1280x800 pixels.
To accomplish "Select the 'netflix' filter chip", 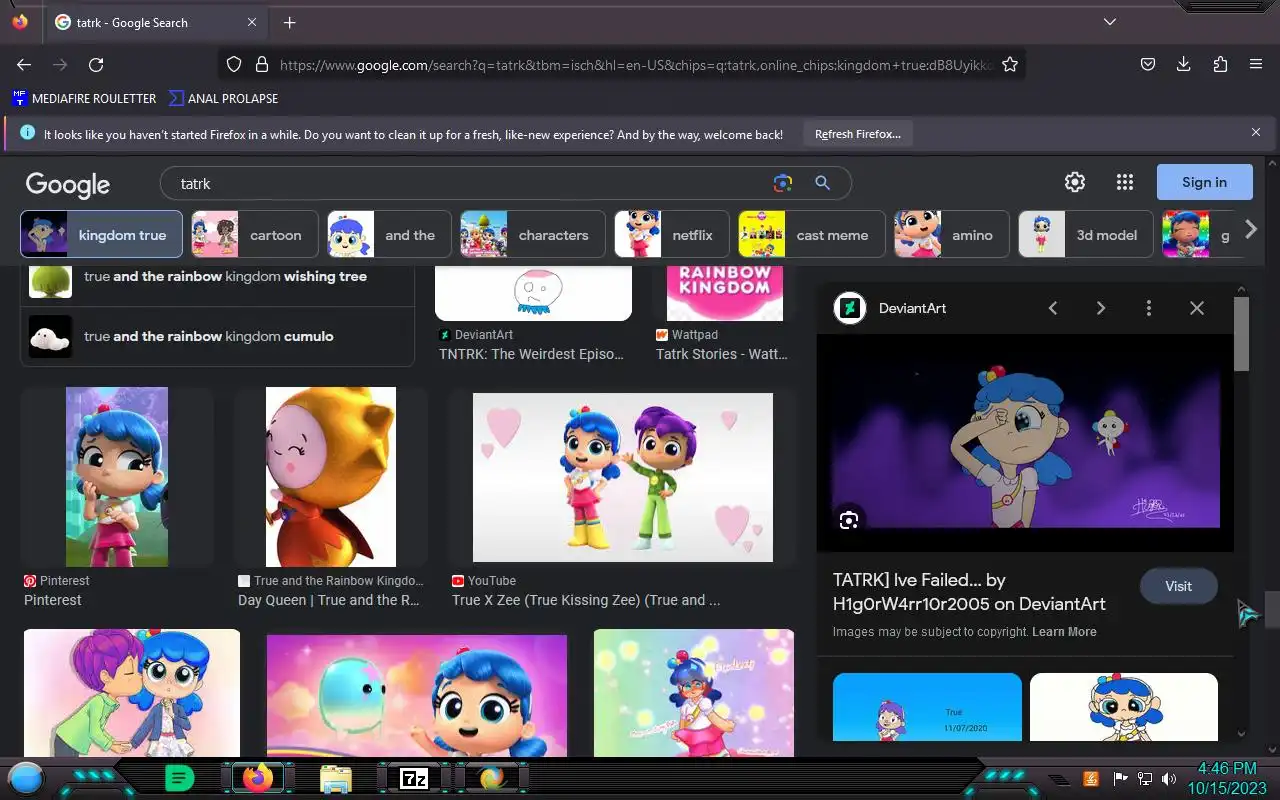I will [671, 235].
